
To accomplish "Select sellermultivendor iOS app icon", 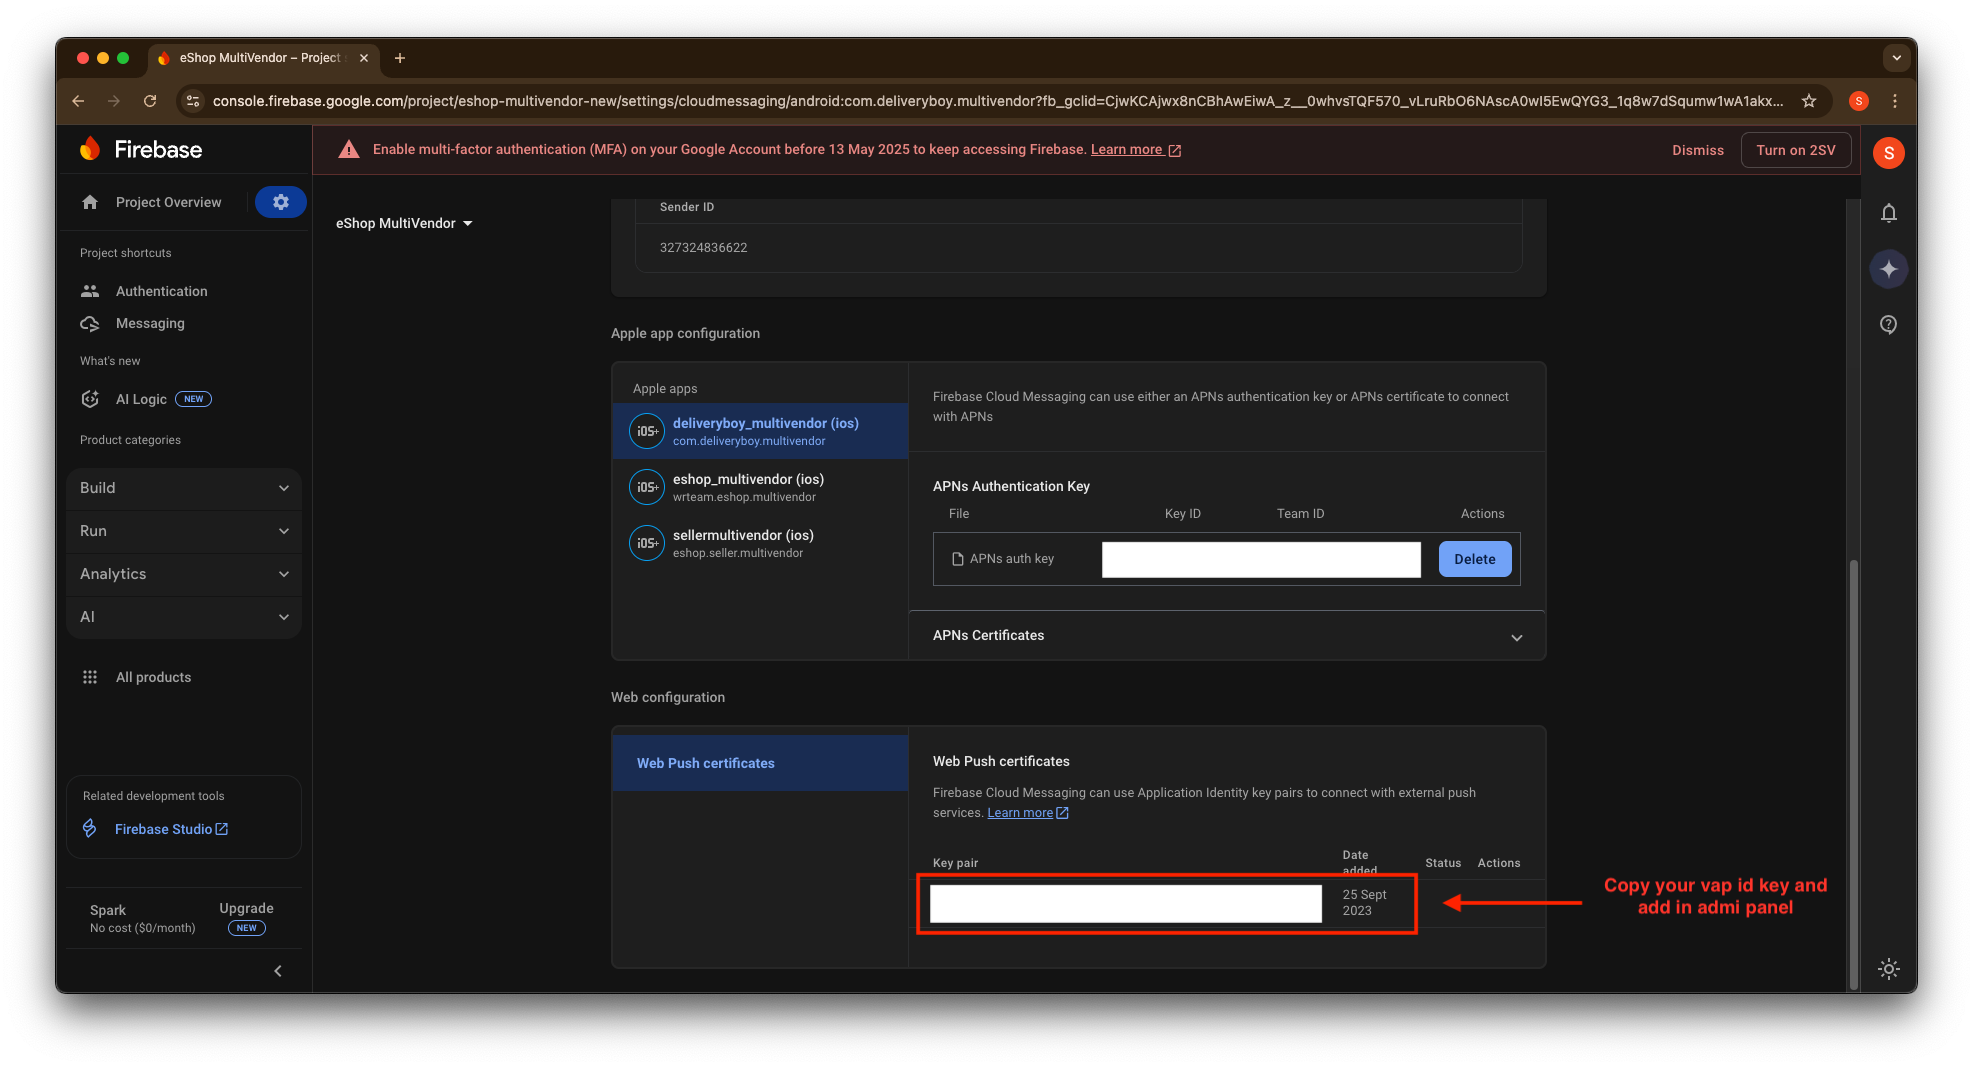I will coord(647,543).
